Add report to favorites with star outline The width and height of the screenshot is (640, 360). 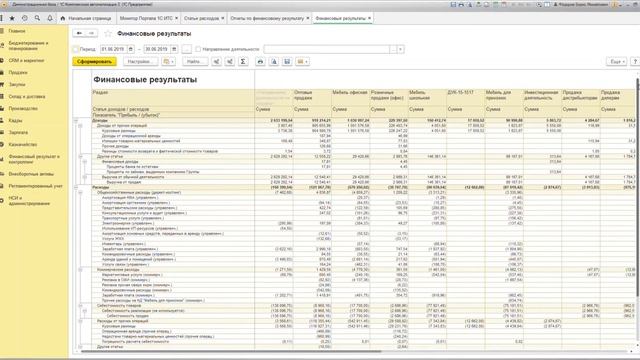[108, 33]
